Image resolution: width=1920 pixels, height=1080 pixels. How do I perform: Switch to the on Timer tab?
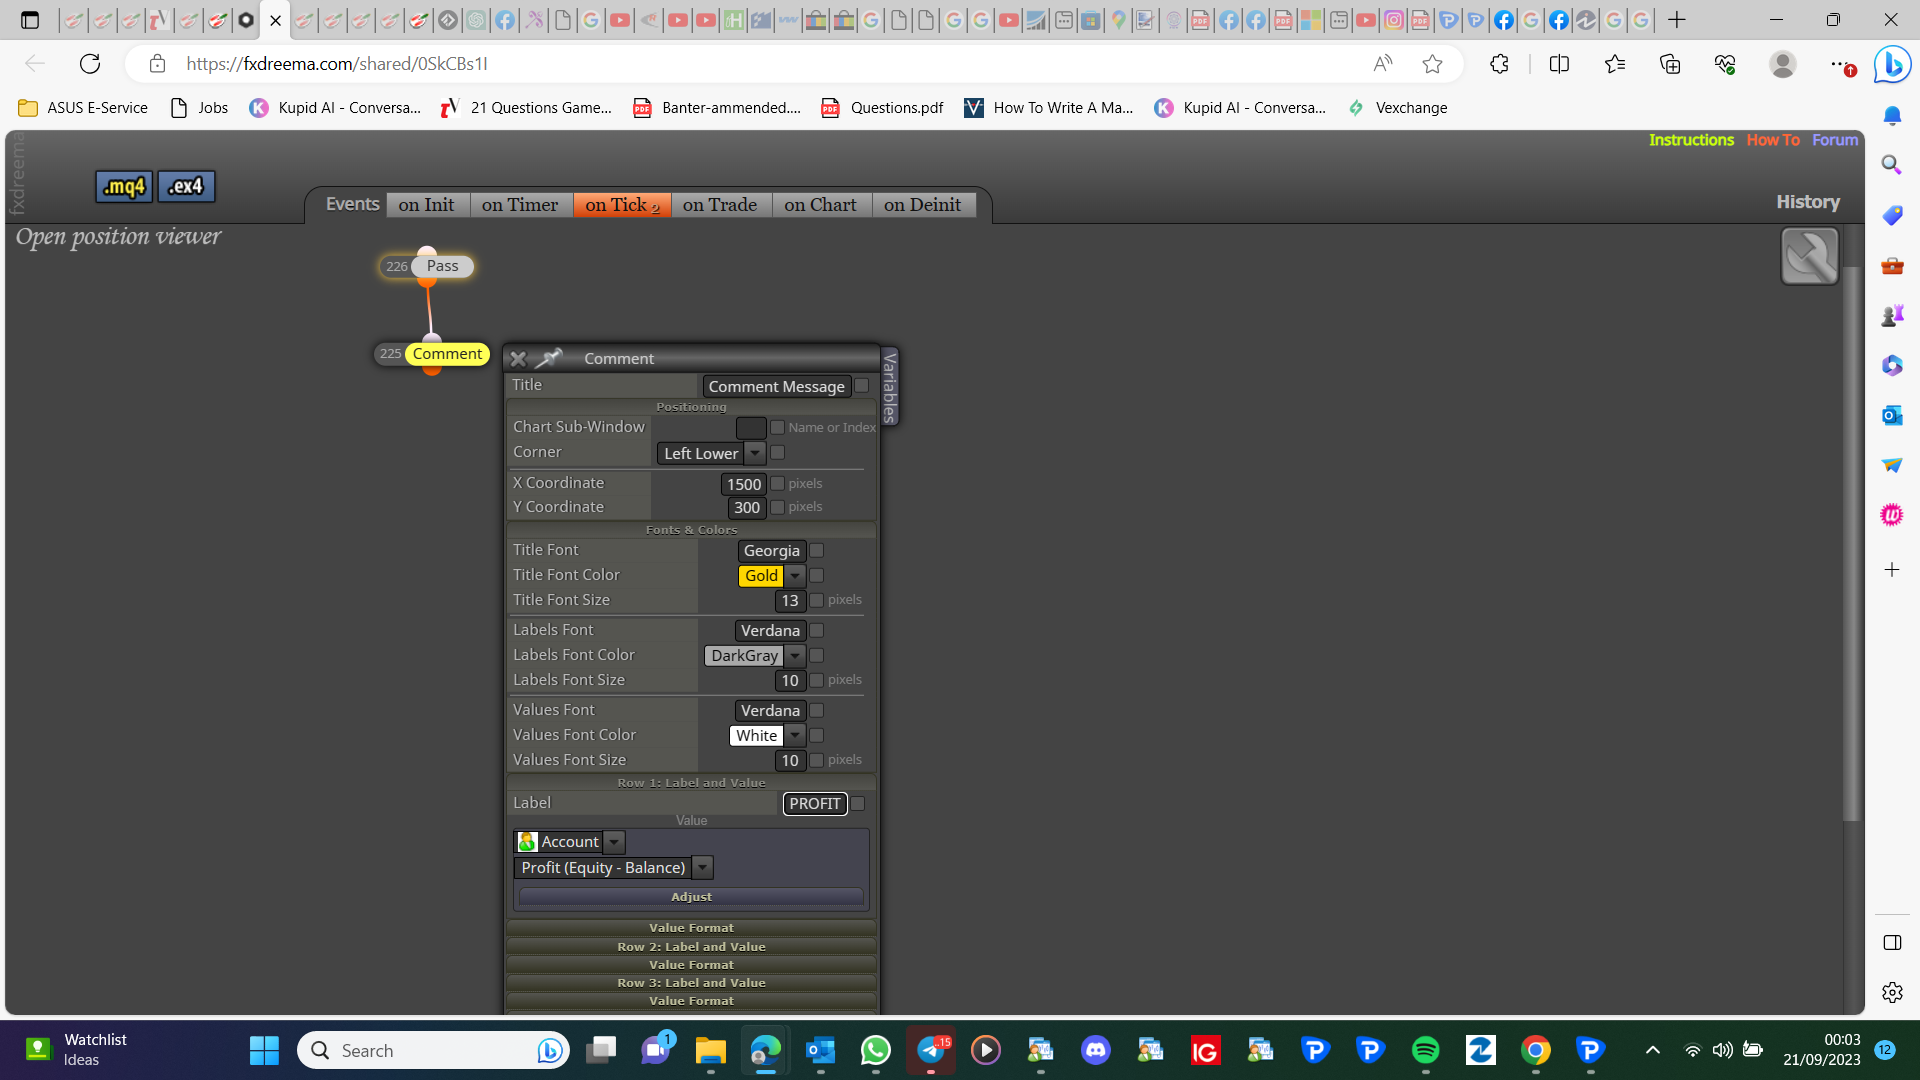(x=520, y=205)
